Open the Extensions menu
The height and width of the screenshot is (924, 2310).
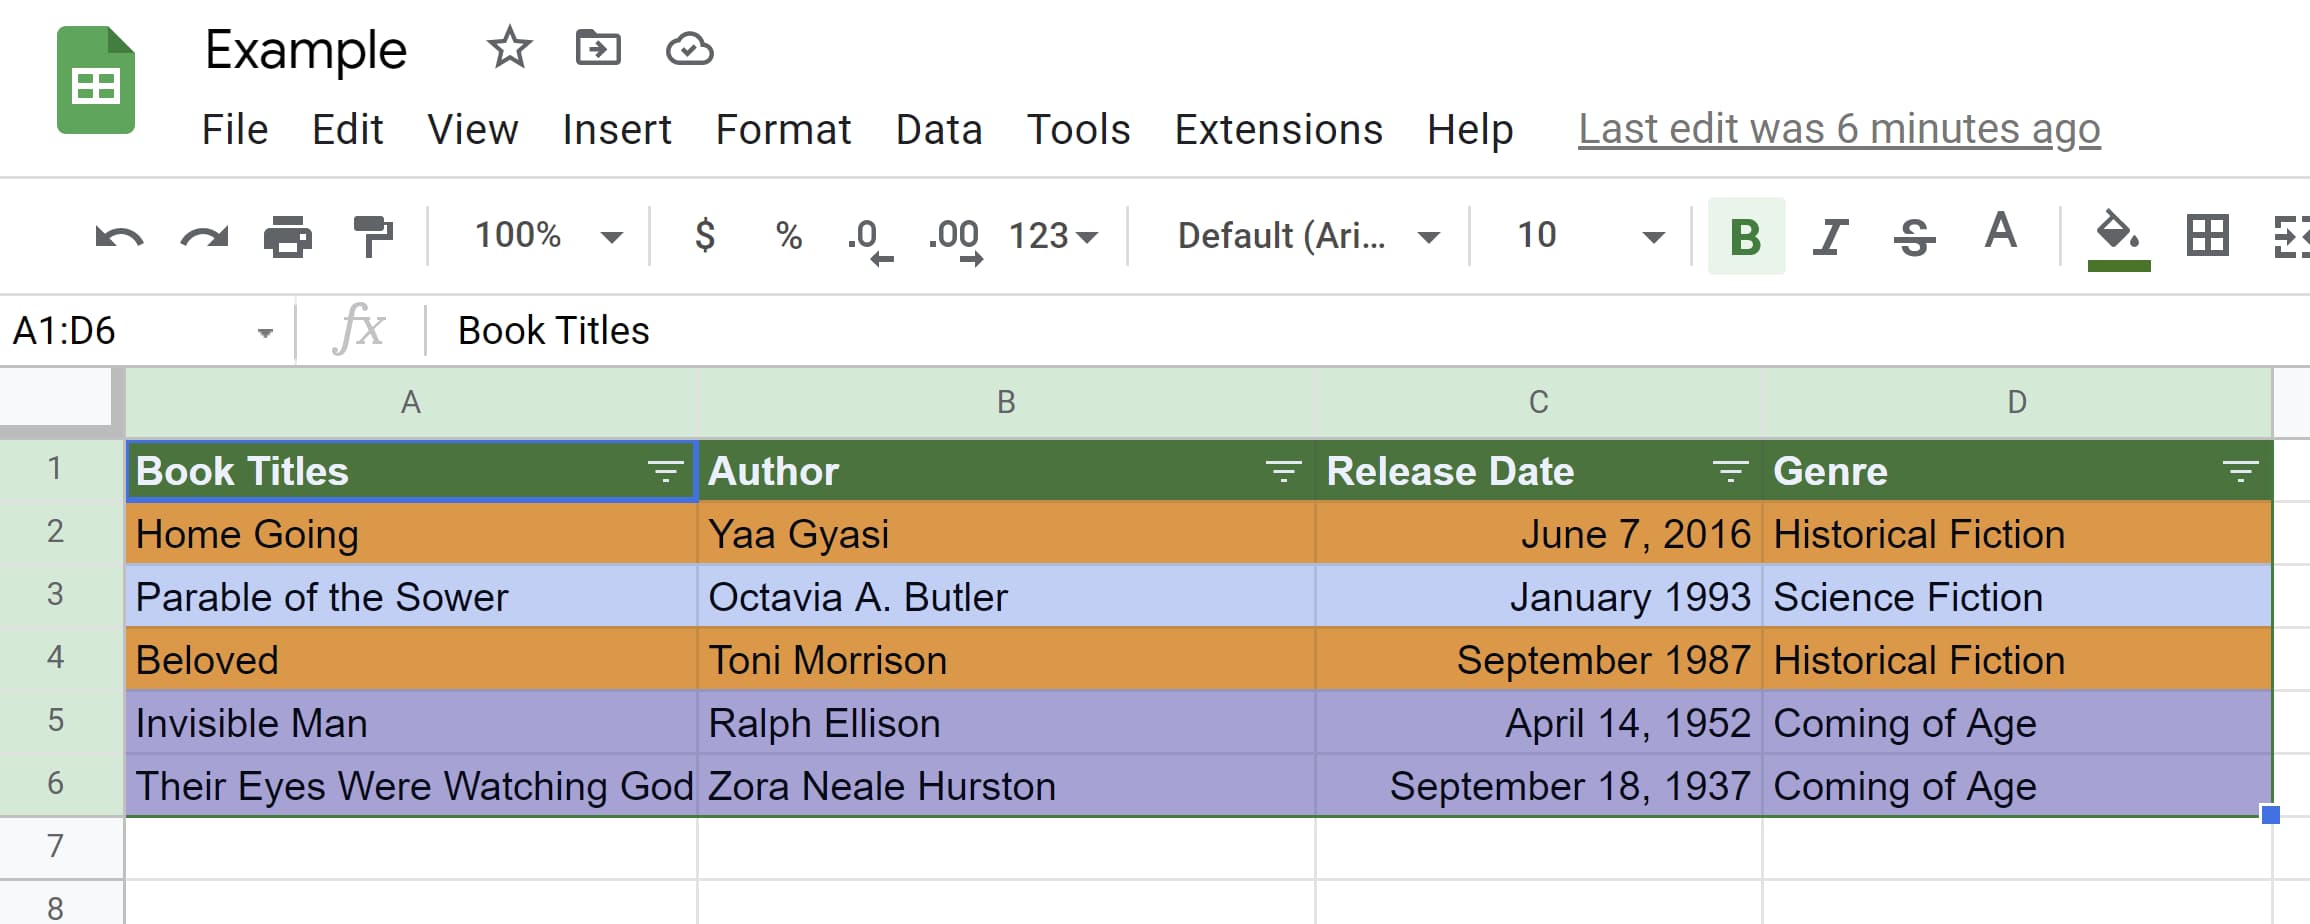click(1278, 130)
